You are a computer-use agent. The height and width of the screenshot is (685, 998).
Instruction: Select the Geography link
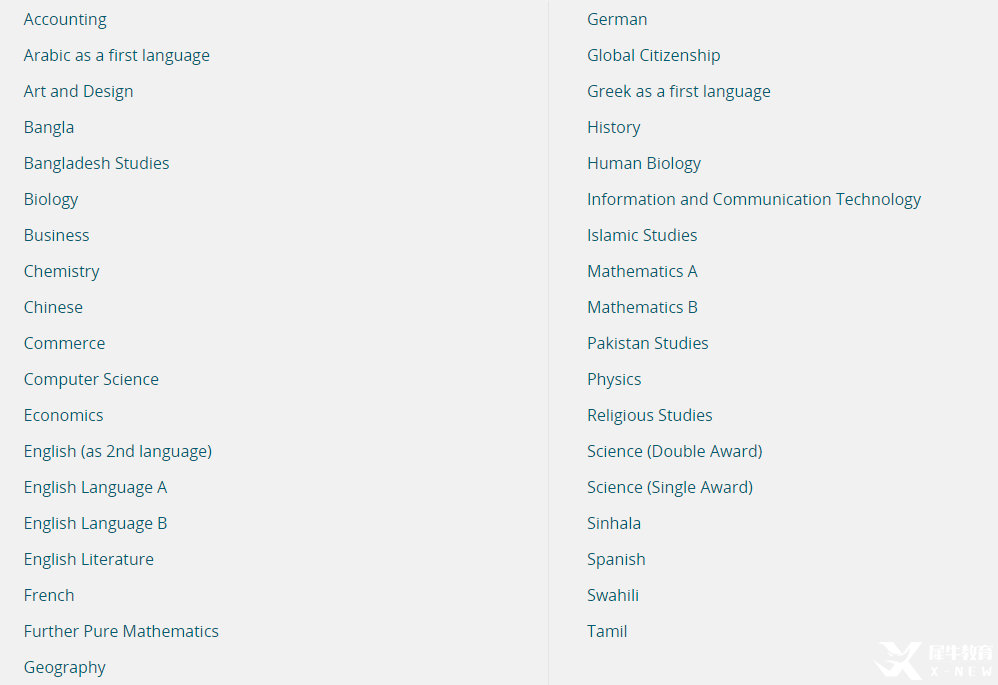65,668
